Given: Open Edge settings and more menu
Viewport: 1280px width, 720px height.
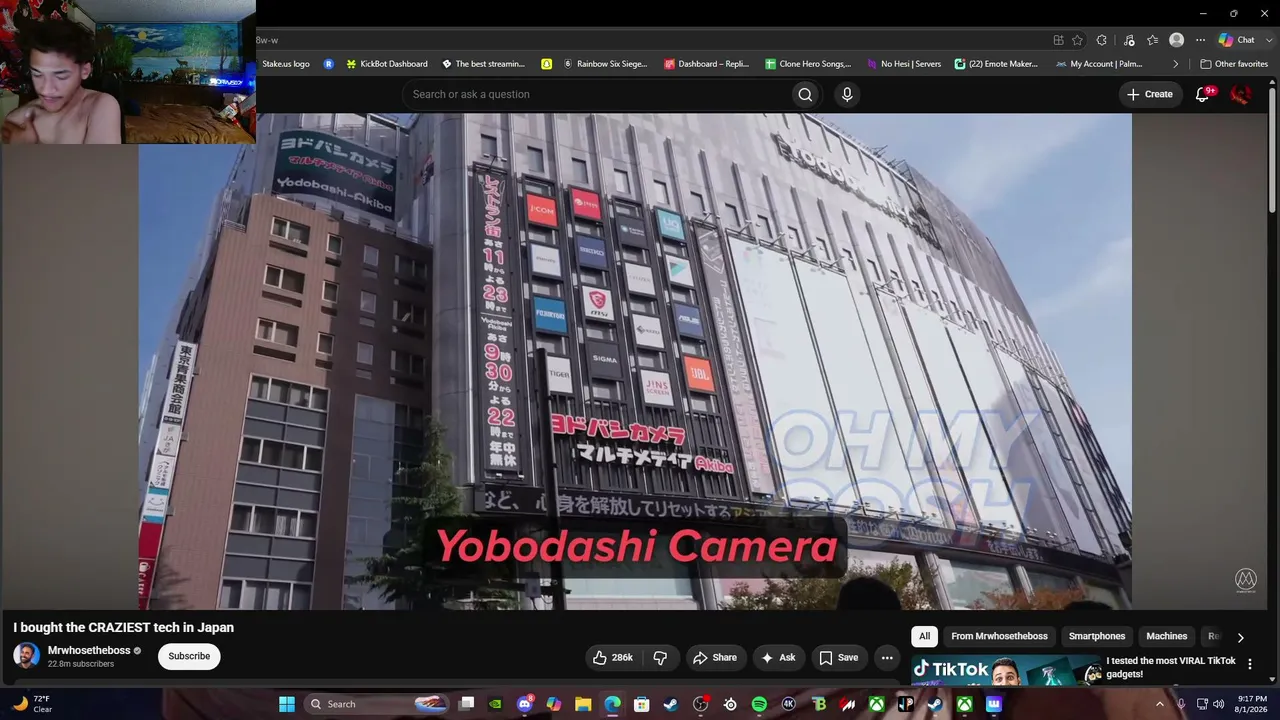Looking at the screenshot, I should (1200, 40).
